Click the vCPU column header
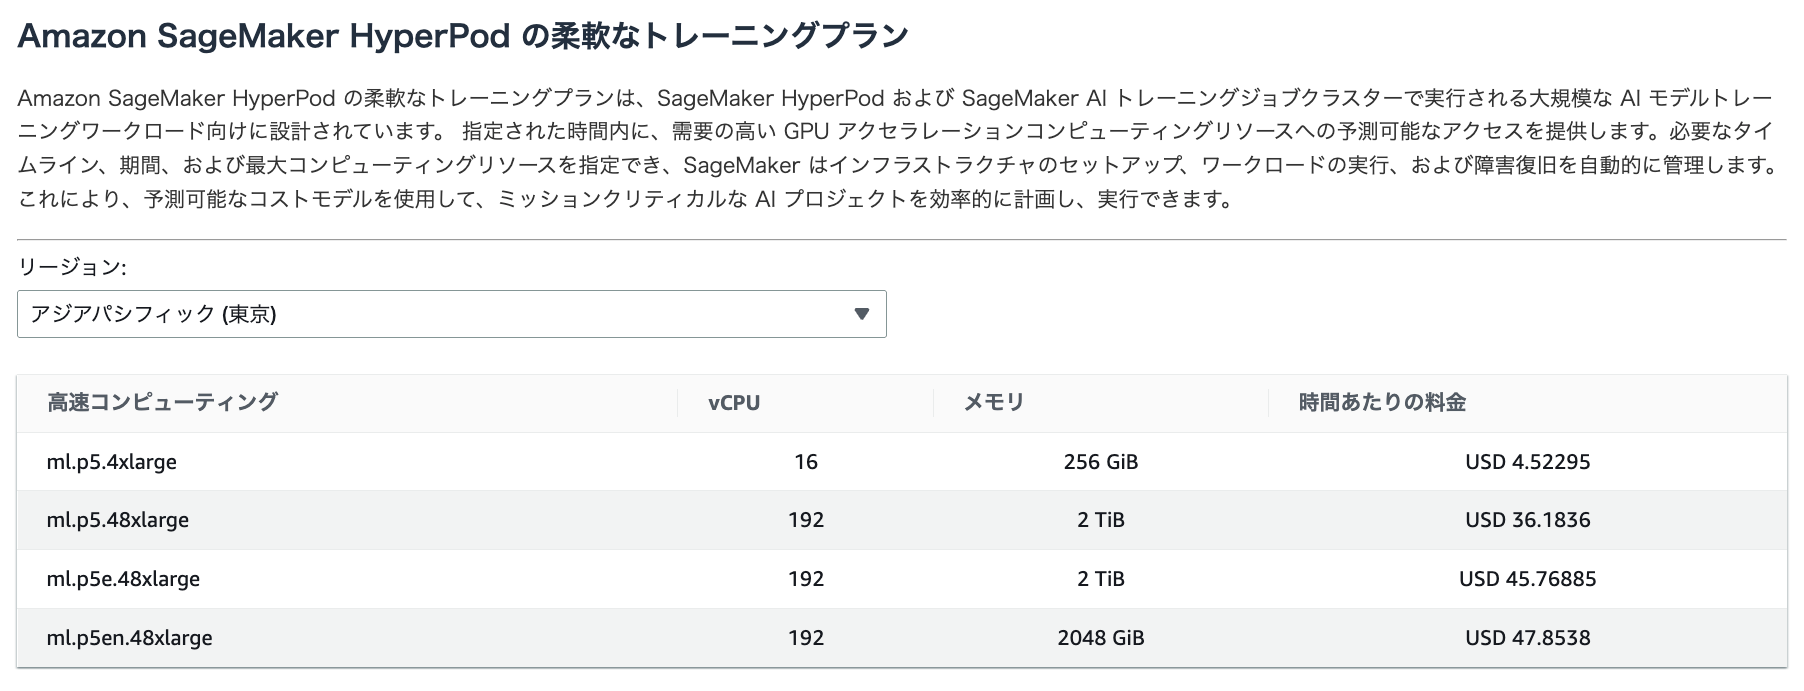This screenshot has width=1804, height=691. (734, 403)
